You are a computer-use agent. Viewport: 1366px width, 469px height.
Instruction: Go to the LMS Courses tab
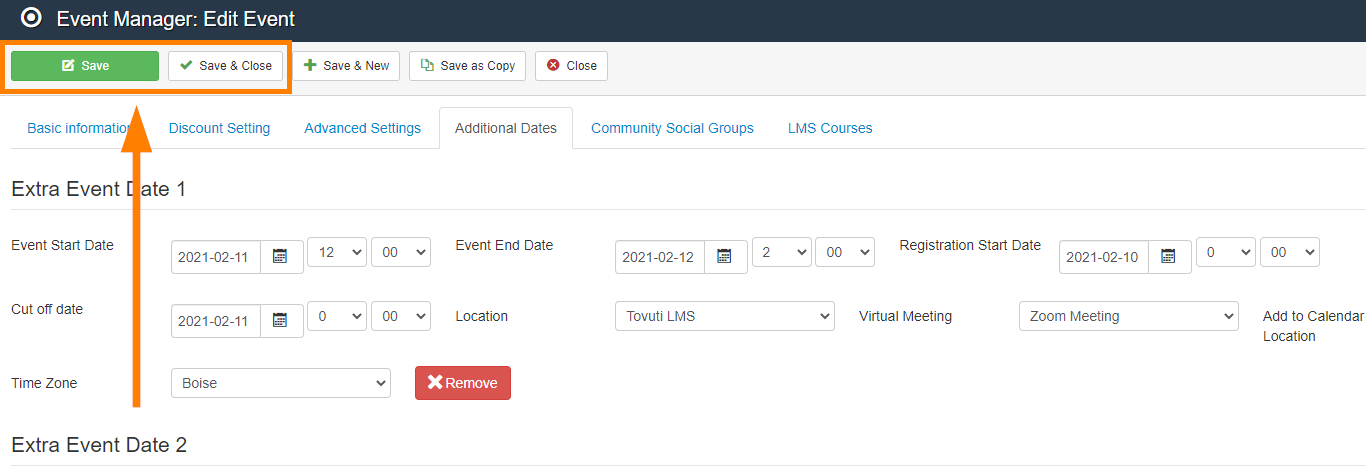click(830, 128)
